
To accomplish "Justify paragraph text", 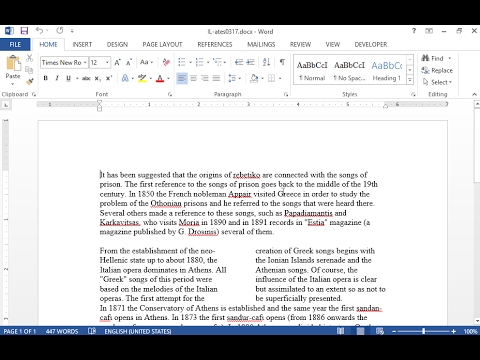I will 216,78.
